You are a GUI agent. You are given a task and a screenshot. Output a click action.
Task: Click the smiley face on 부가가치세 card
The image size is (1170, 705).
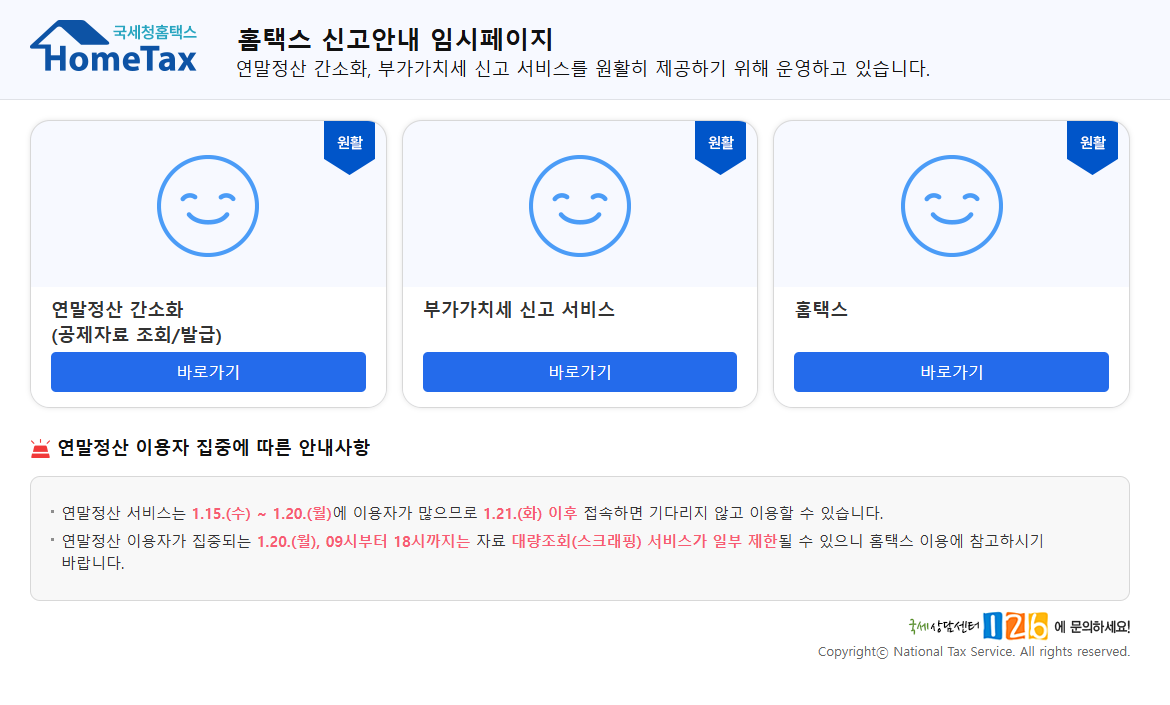coord(579,205)
